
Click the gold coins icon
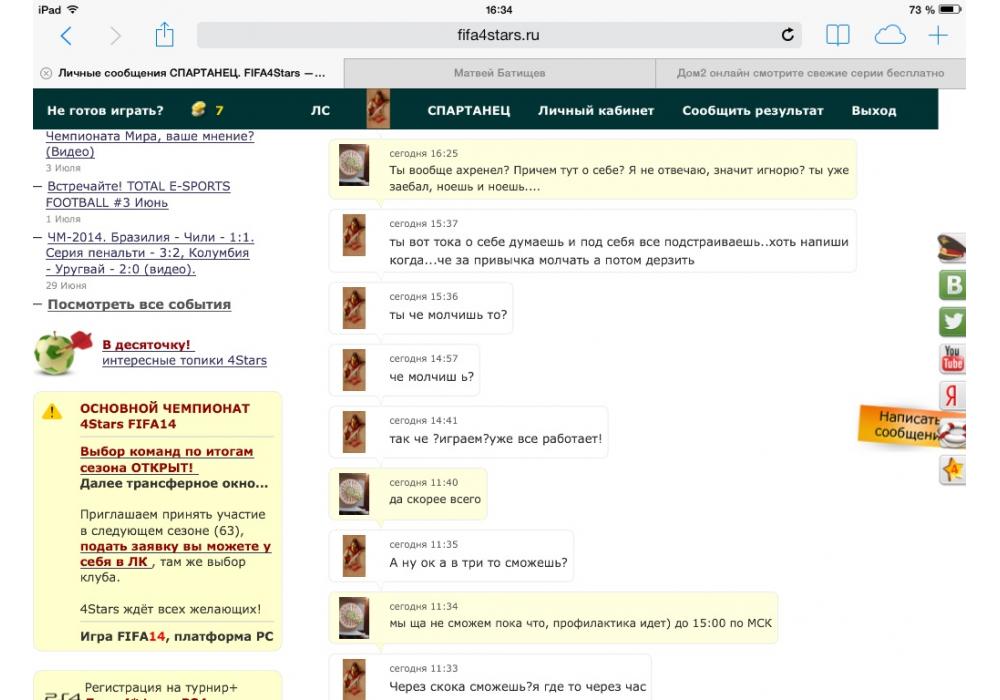pyautogui.click(x=198, y=109)
